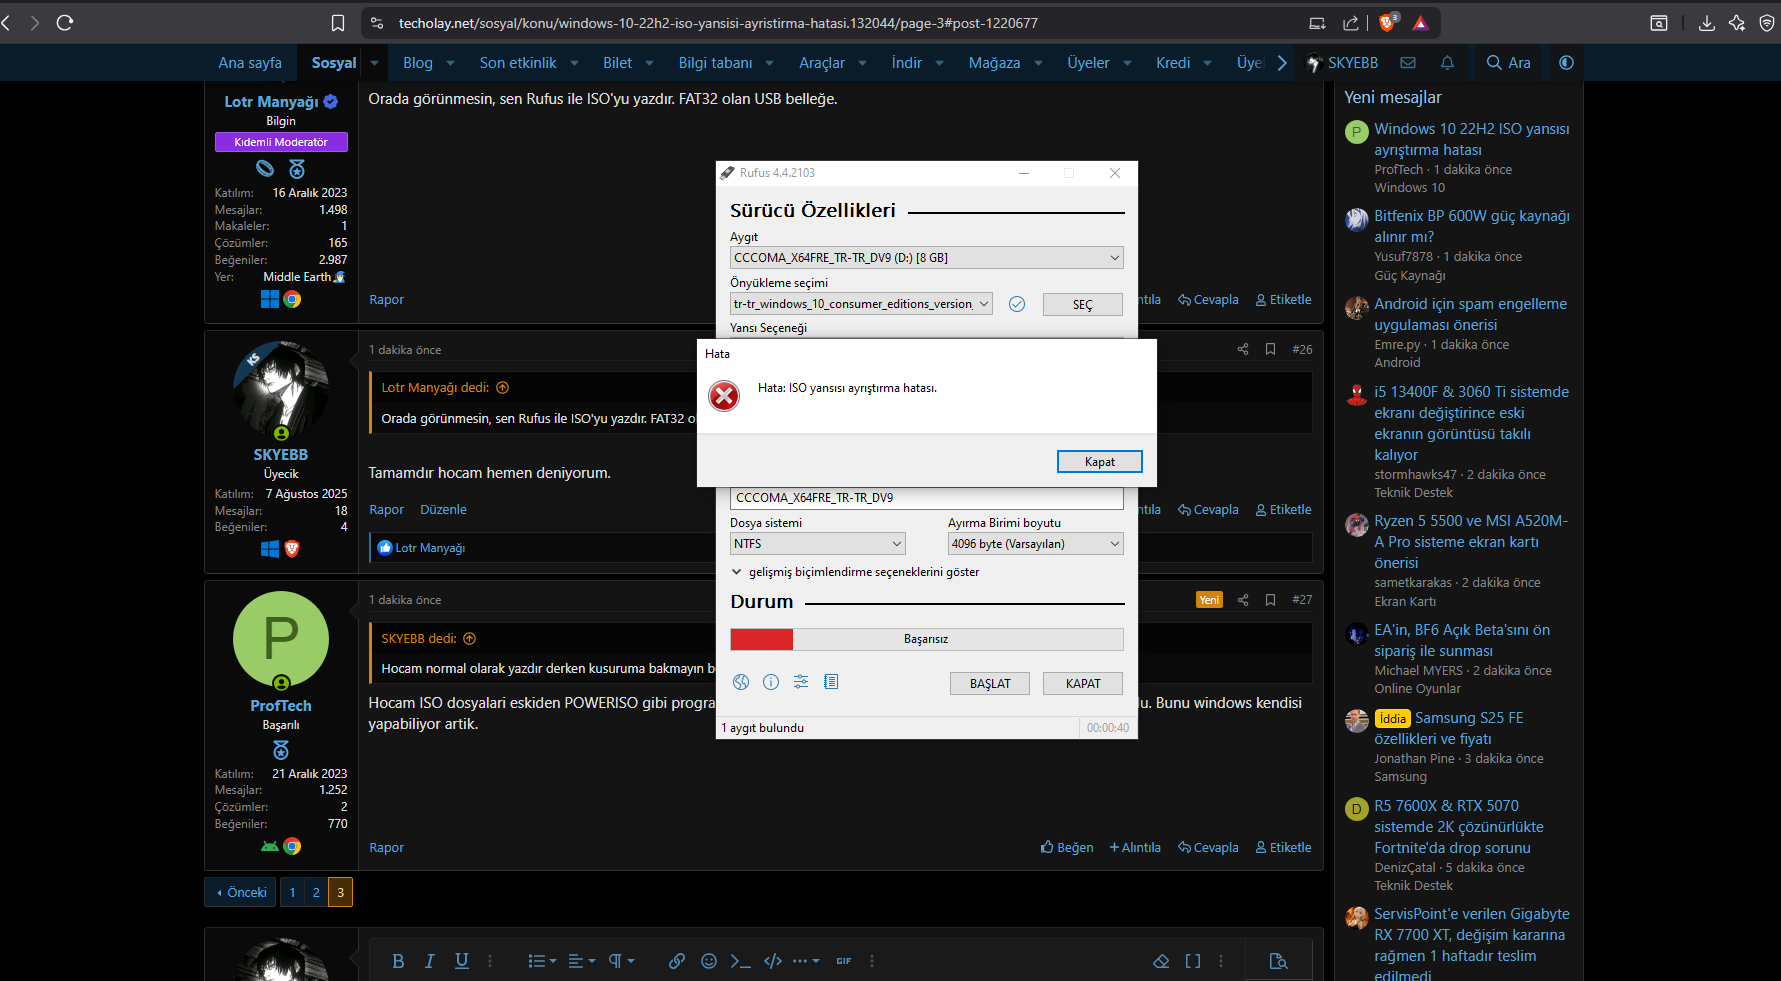The height and width of the screenshot is (981, 1781).
Task: Open list options dropdown in editor
Action: 542,961
